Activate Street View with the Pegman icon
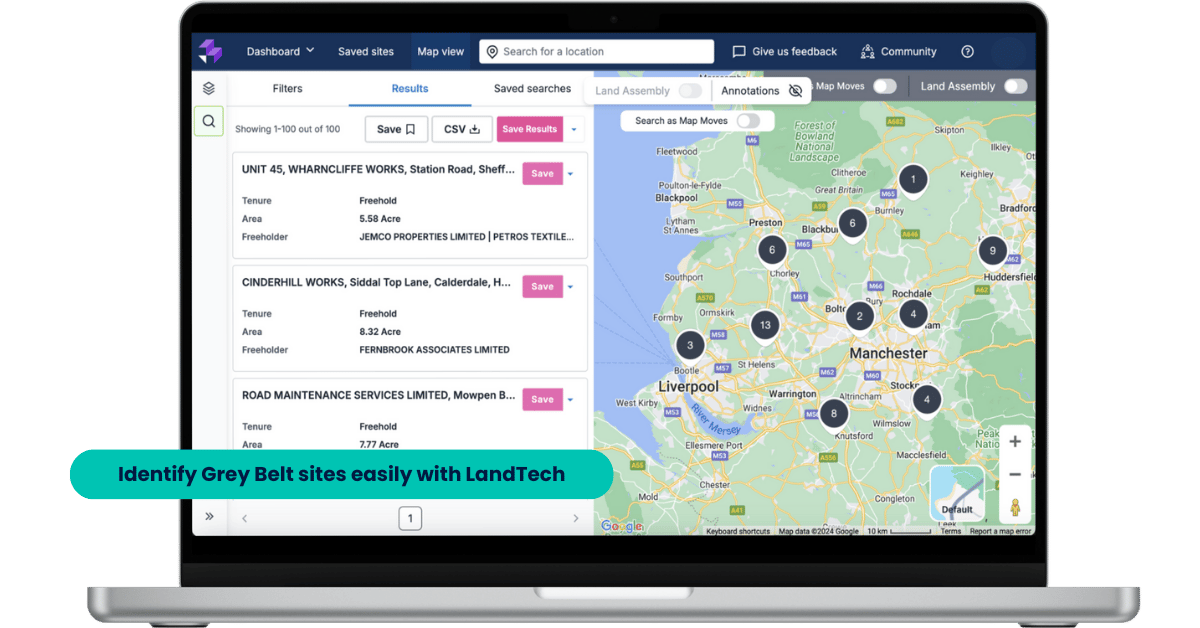 [x=1015, y=508]
